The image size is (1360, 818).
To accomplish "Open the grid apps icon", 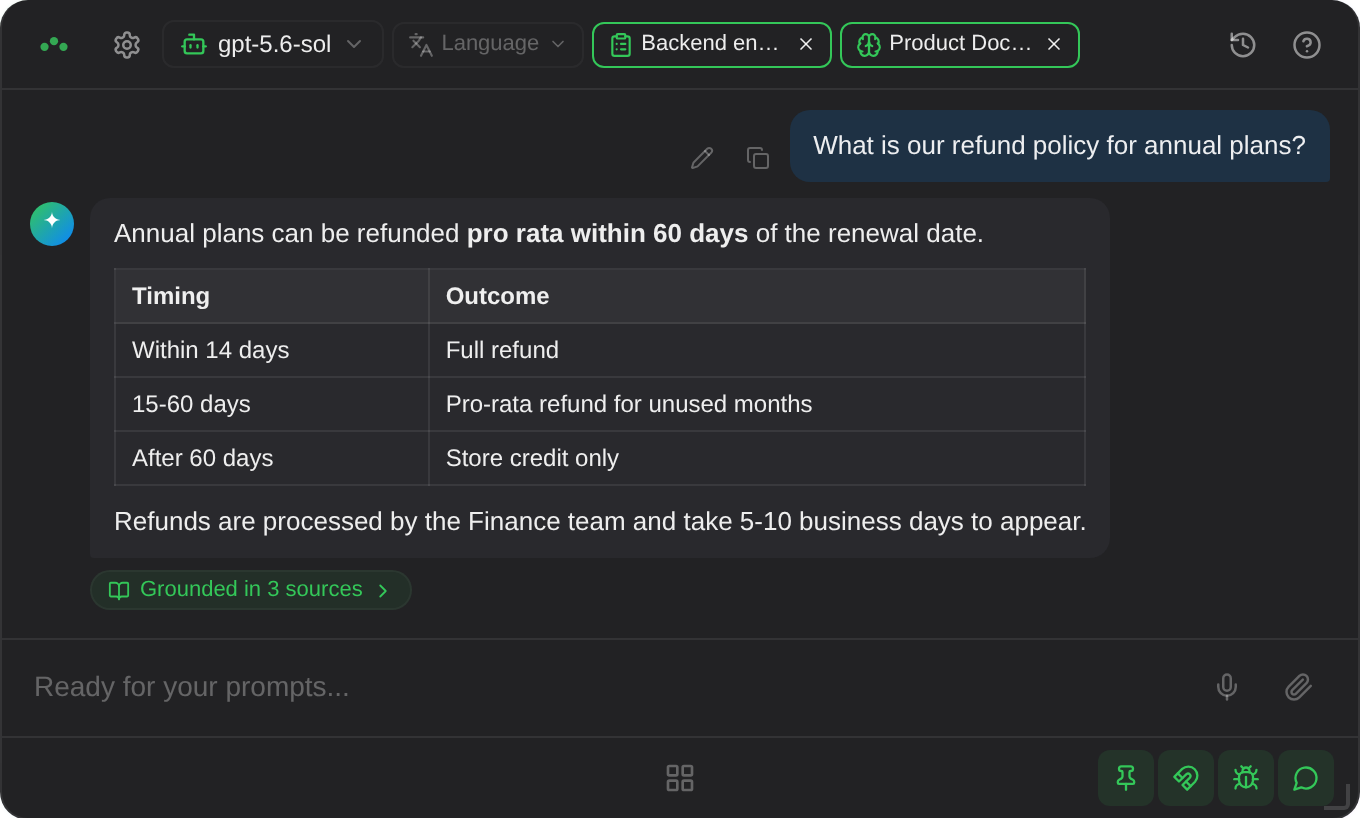I will pyautogui.click(x=680, y=778).
